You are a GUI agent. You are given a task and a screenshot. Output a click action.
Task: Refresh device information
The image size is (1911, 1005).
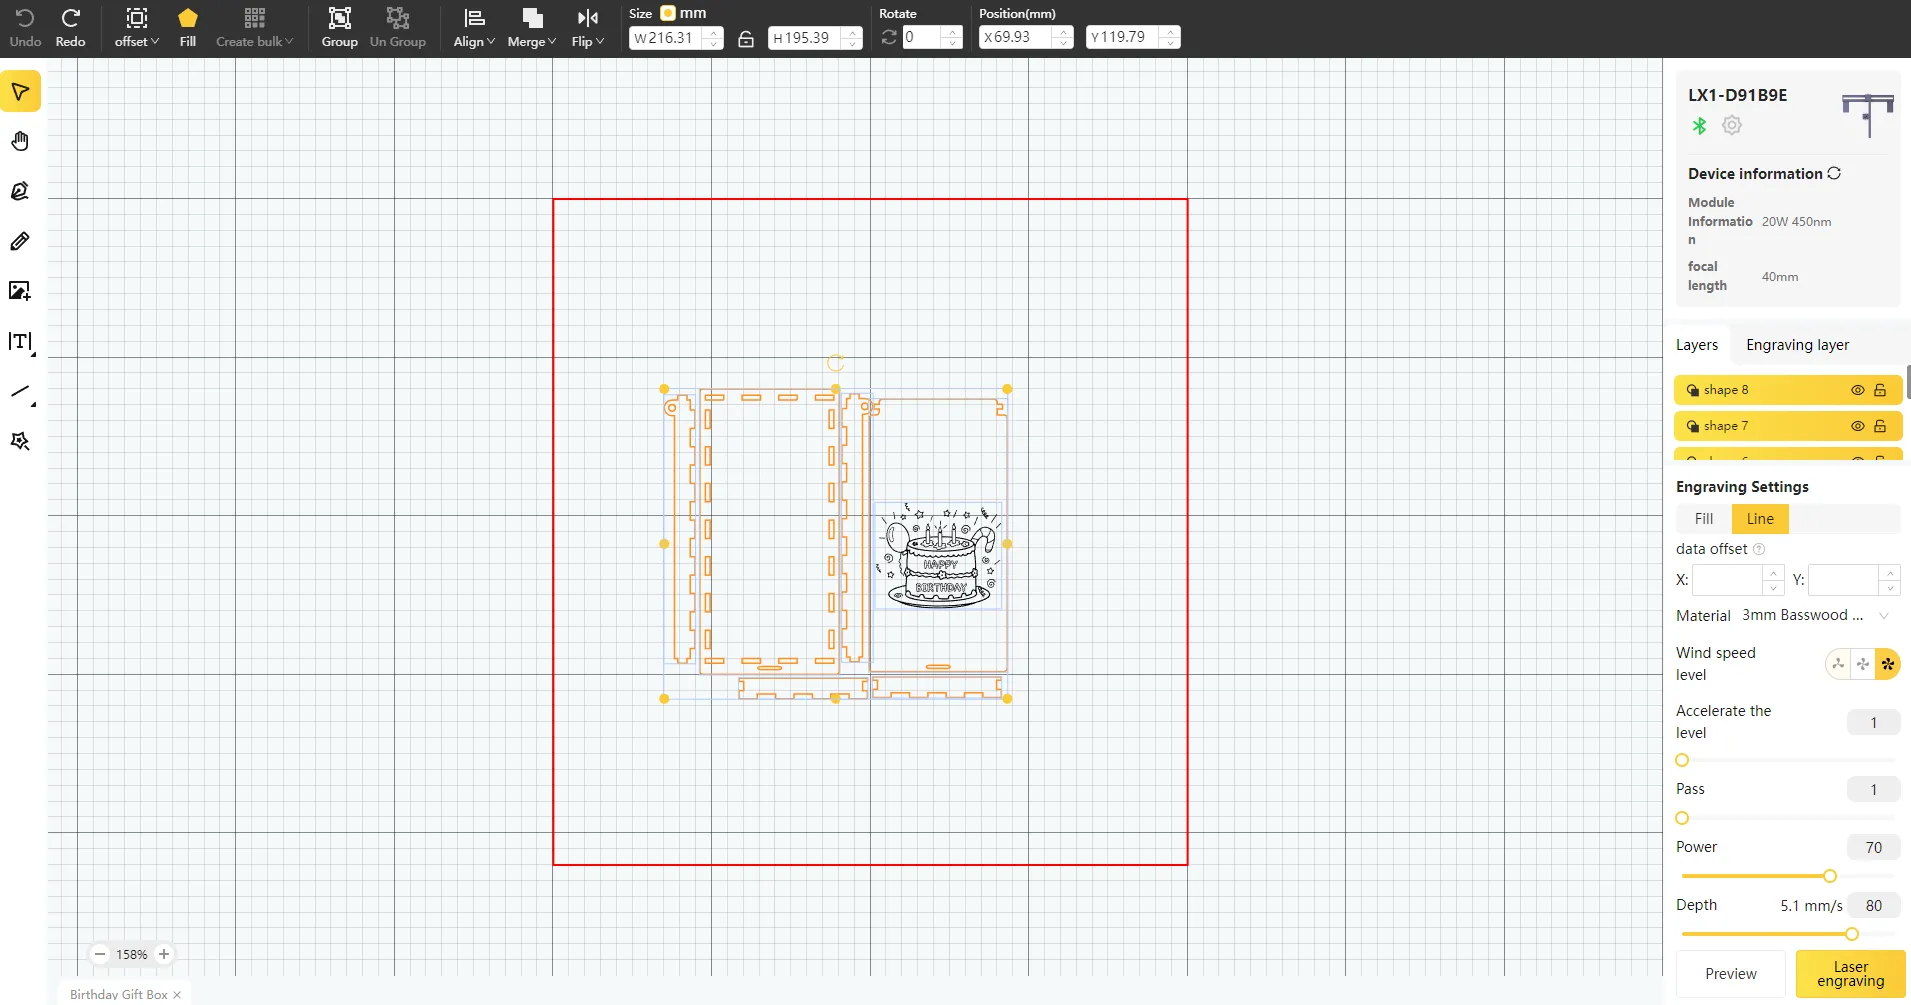pyautogui.click(x=1834, y=173)
